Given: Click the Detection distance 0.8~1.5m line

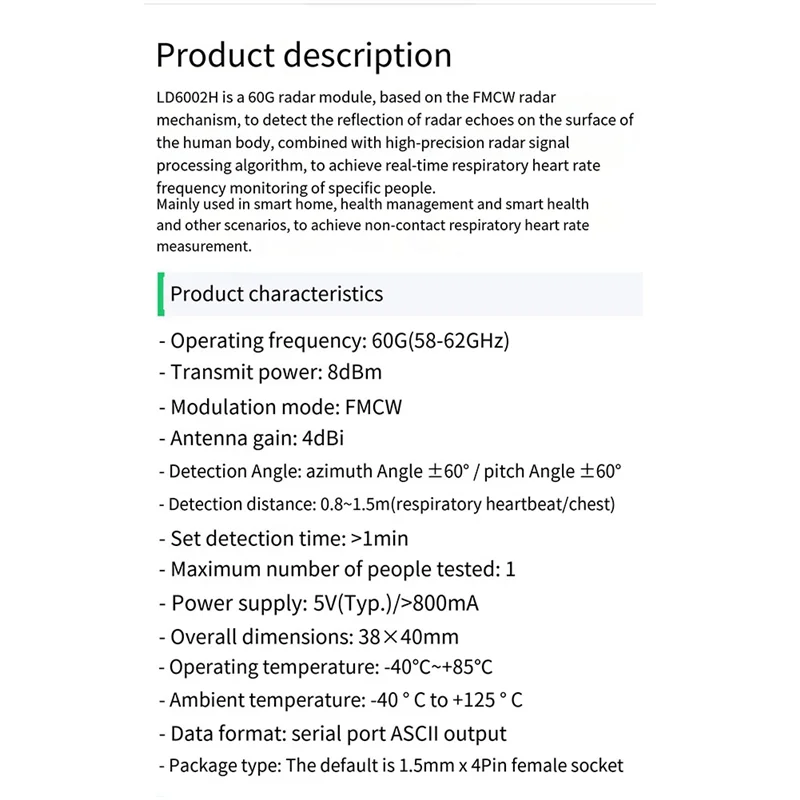Looking at the screenshot, I should coord(387,504).
